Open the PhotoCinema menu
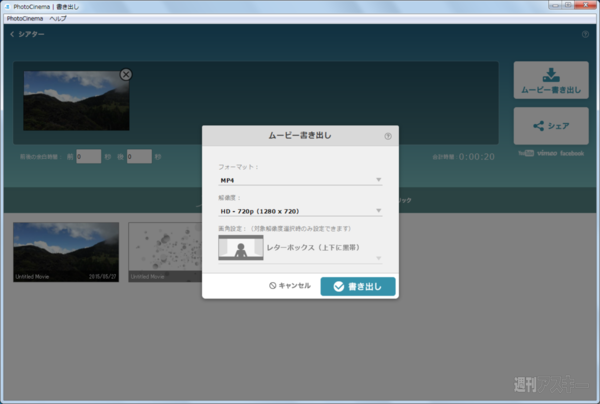600x404 pixels. click(x=25, y=18)
